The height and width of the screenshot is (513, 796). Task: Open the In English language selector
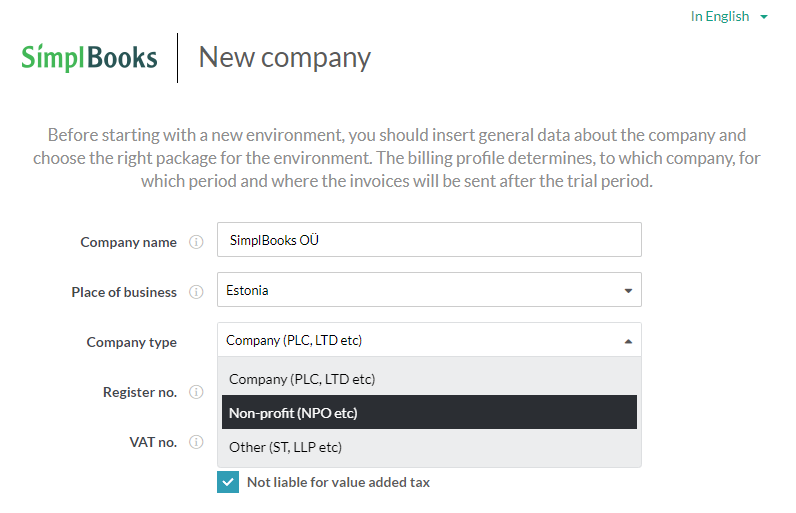(x=729, y=16)
